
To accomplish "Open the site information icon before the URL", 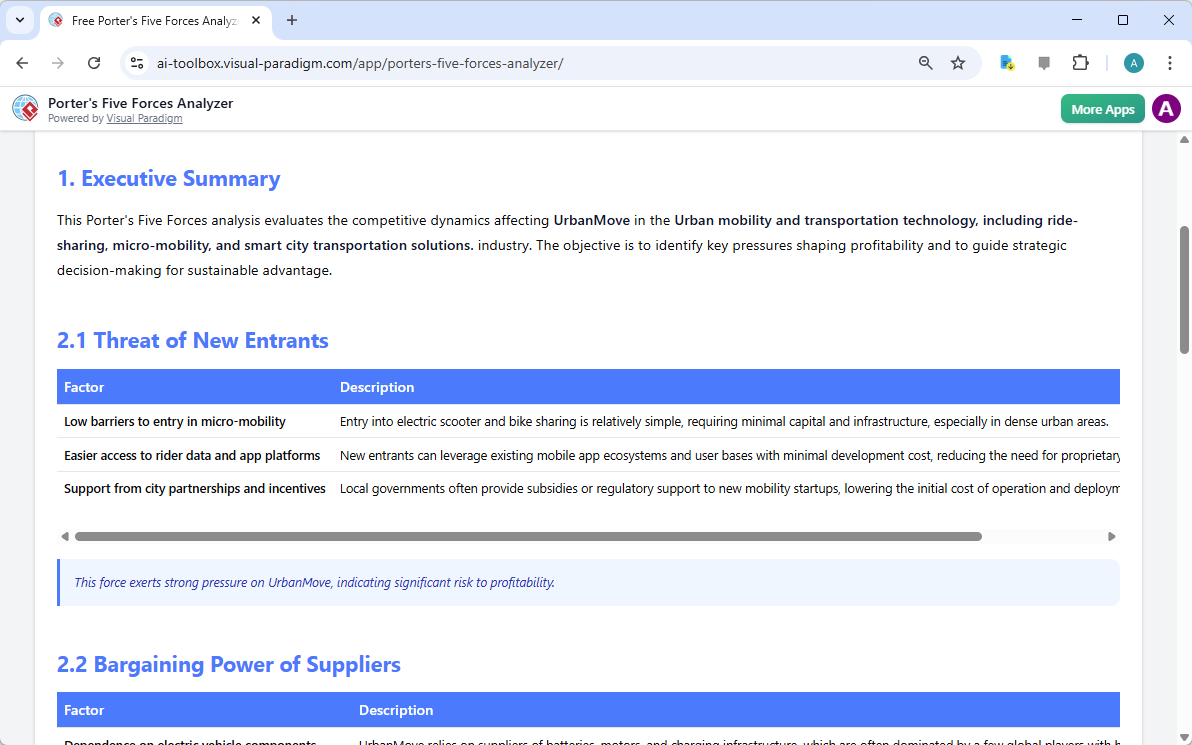I will (x=136, y=62).
